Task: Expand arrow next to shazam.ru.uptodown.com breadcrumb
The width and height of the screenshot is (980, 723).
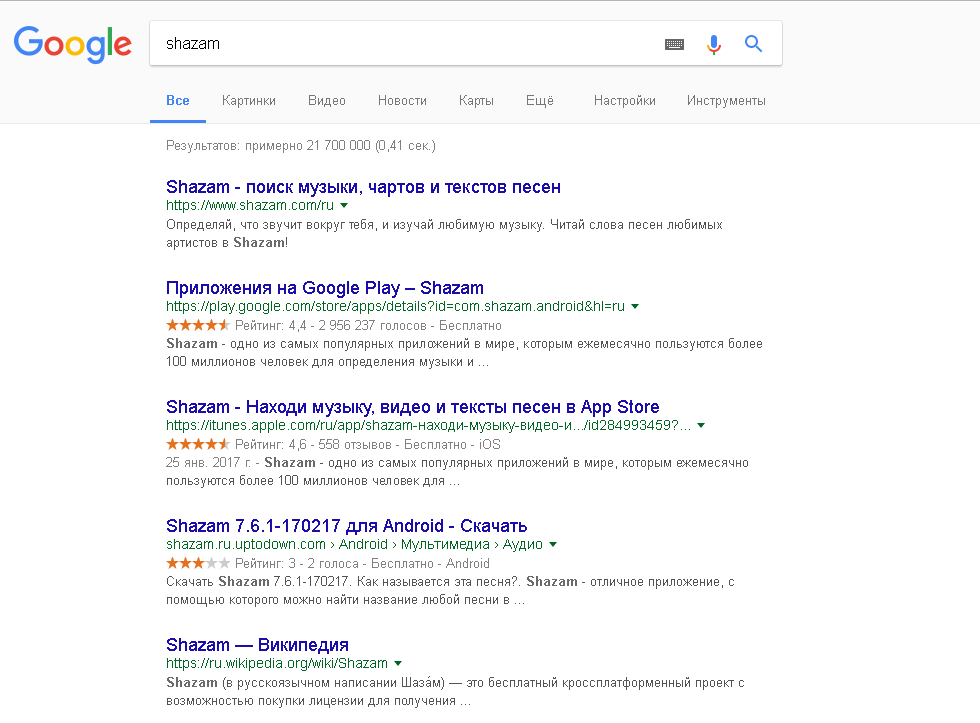Action: tap(552, 544)
